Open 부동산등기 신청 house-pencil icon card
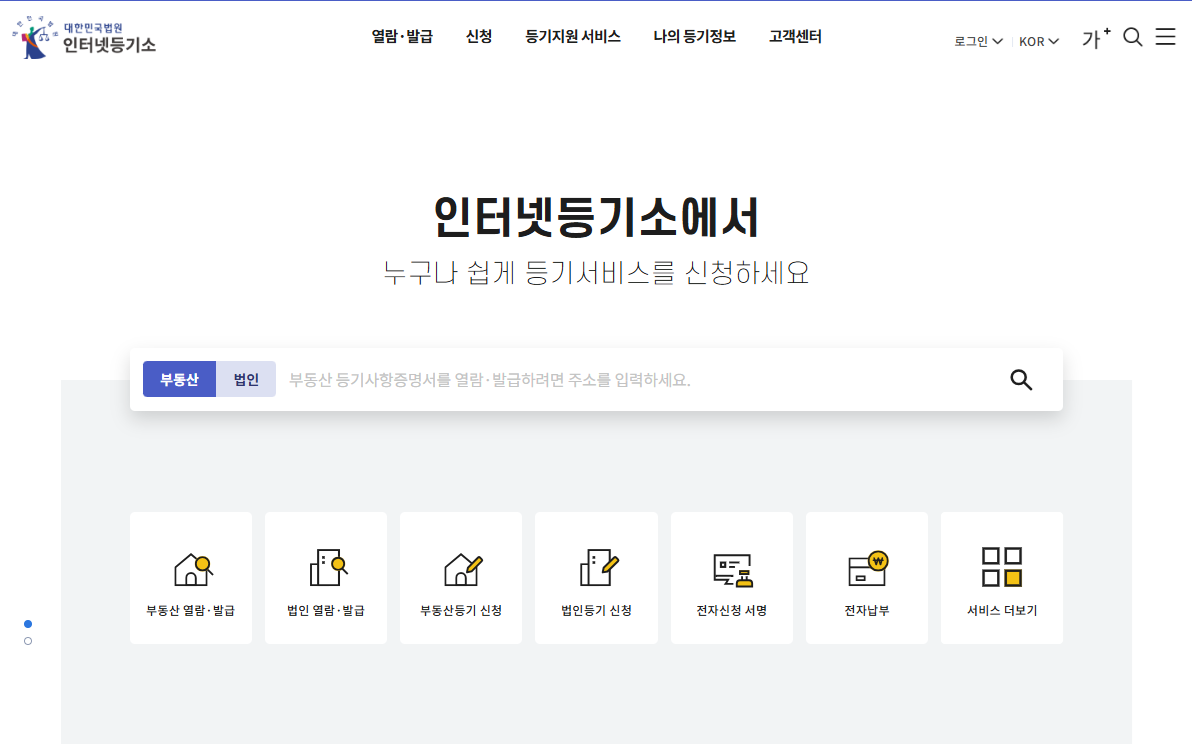The width and height of the screenshot is (1192, 756). [x=461, y=578]
